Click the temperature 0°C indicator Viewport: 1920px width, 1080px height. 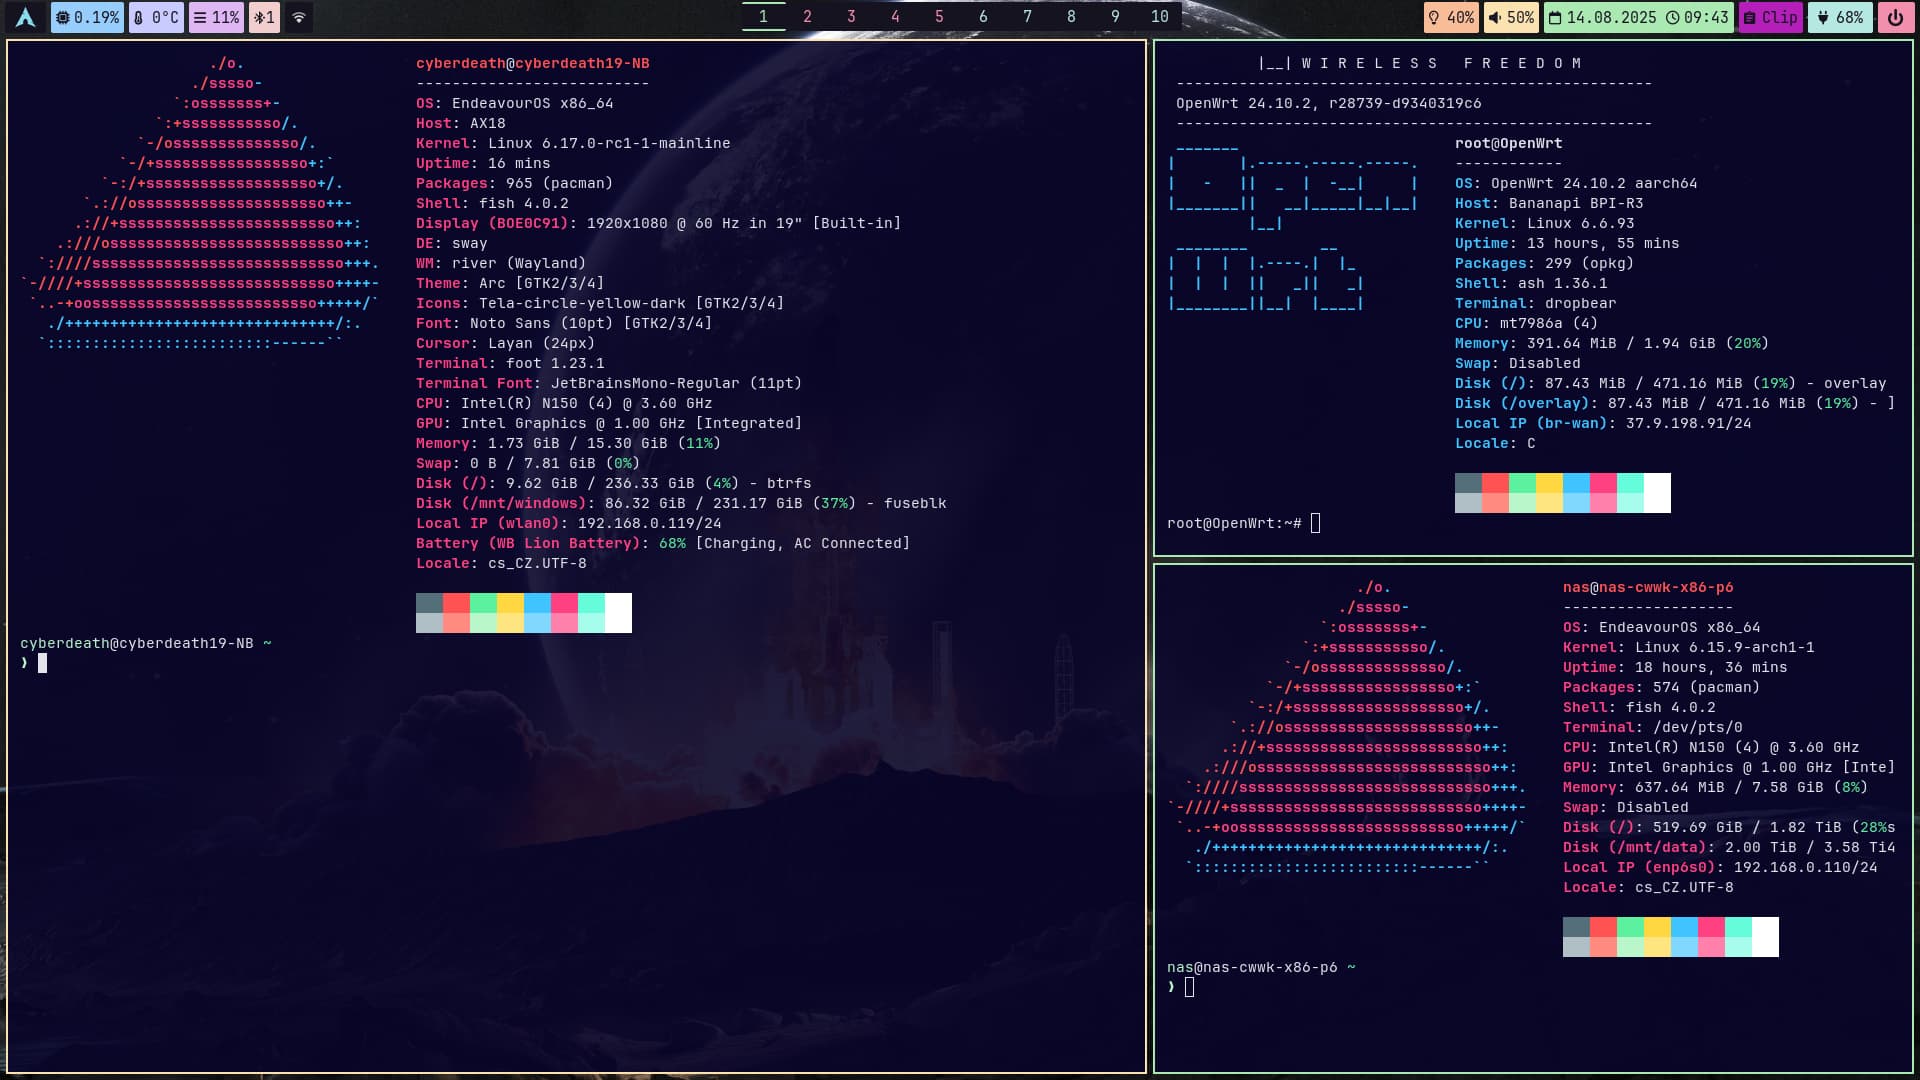156,17
